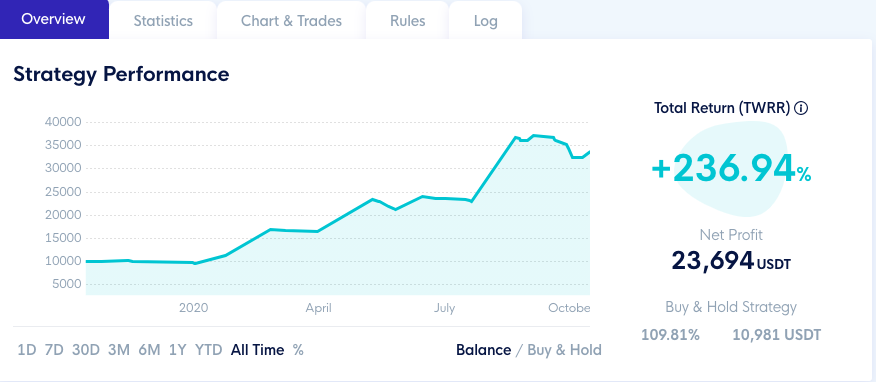Screen dimensions: 876x382
Task: Choose the 3M time range
Action: 119,350
